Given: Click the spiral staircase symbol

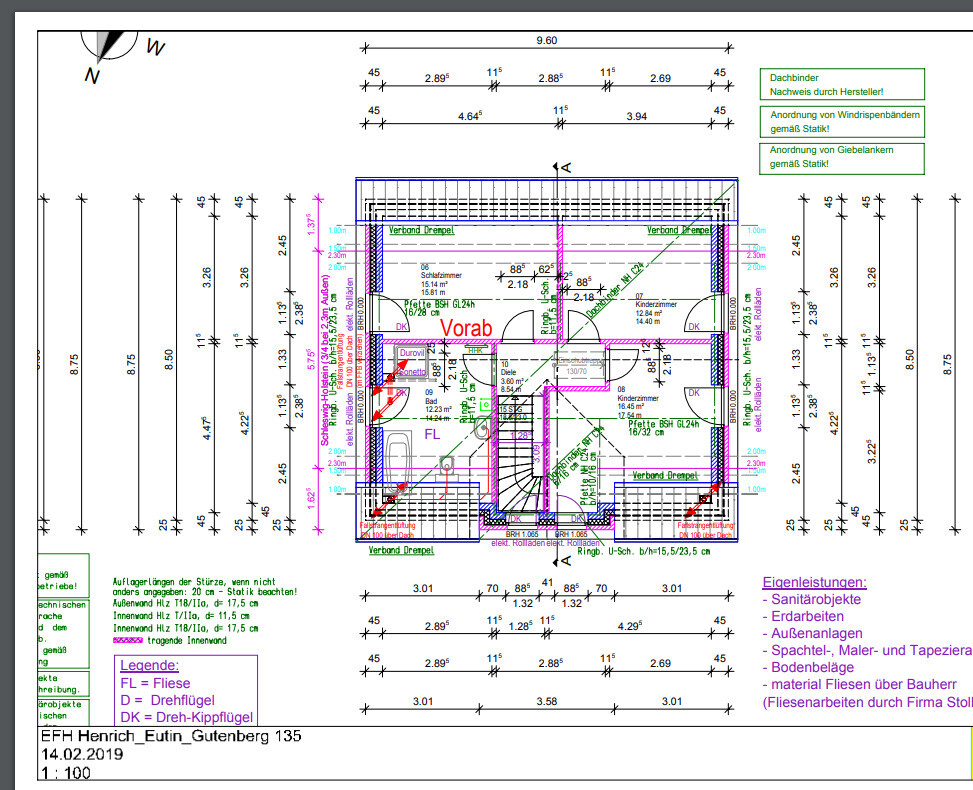Looking at the screenshot, I should point(517,469).
